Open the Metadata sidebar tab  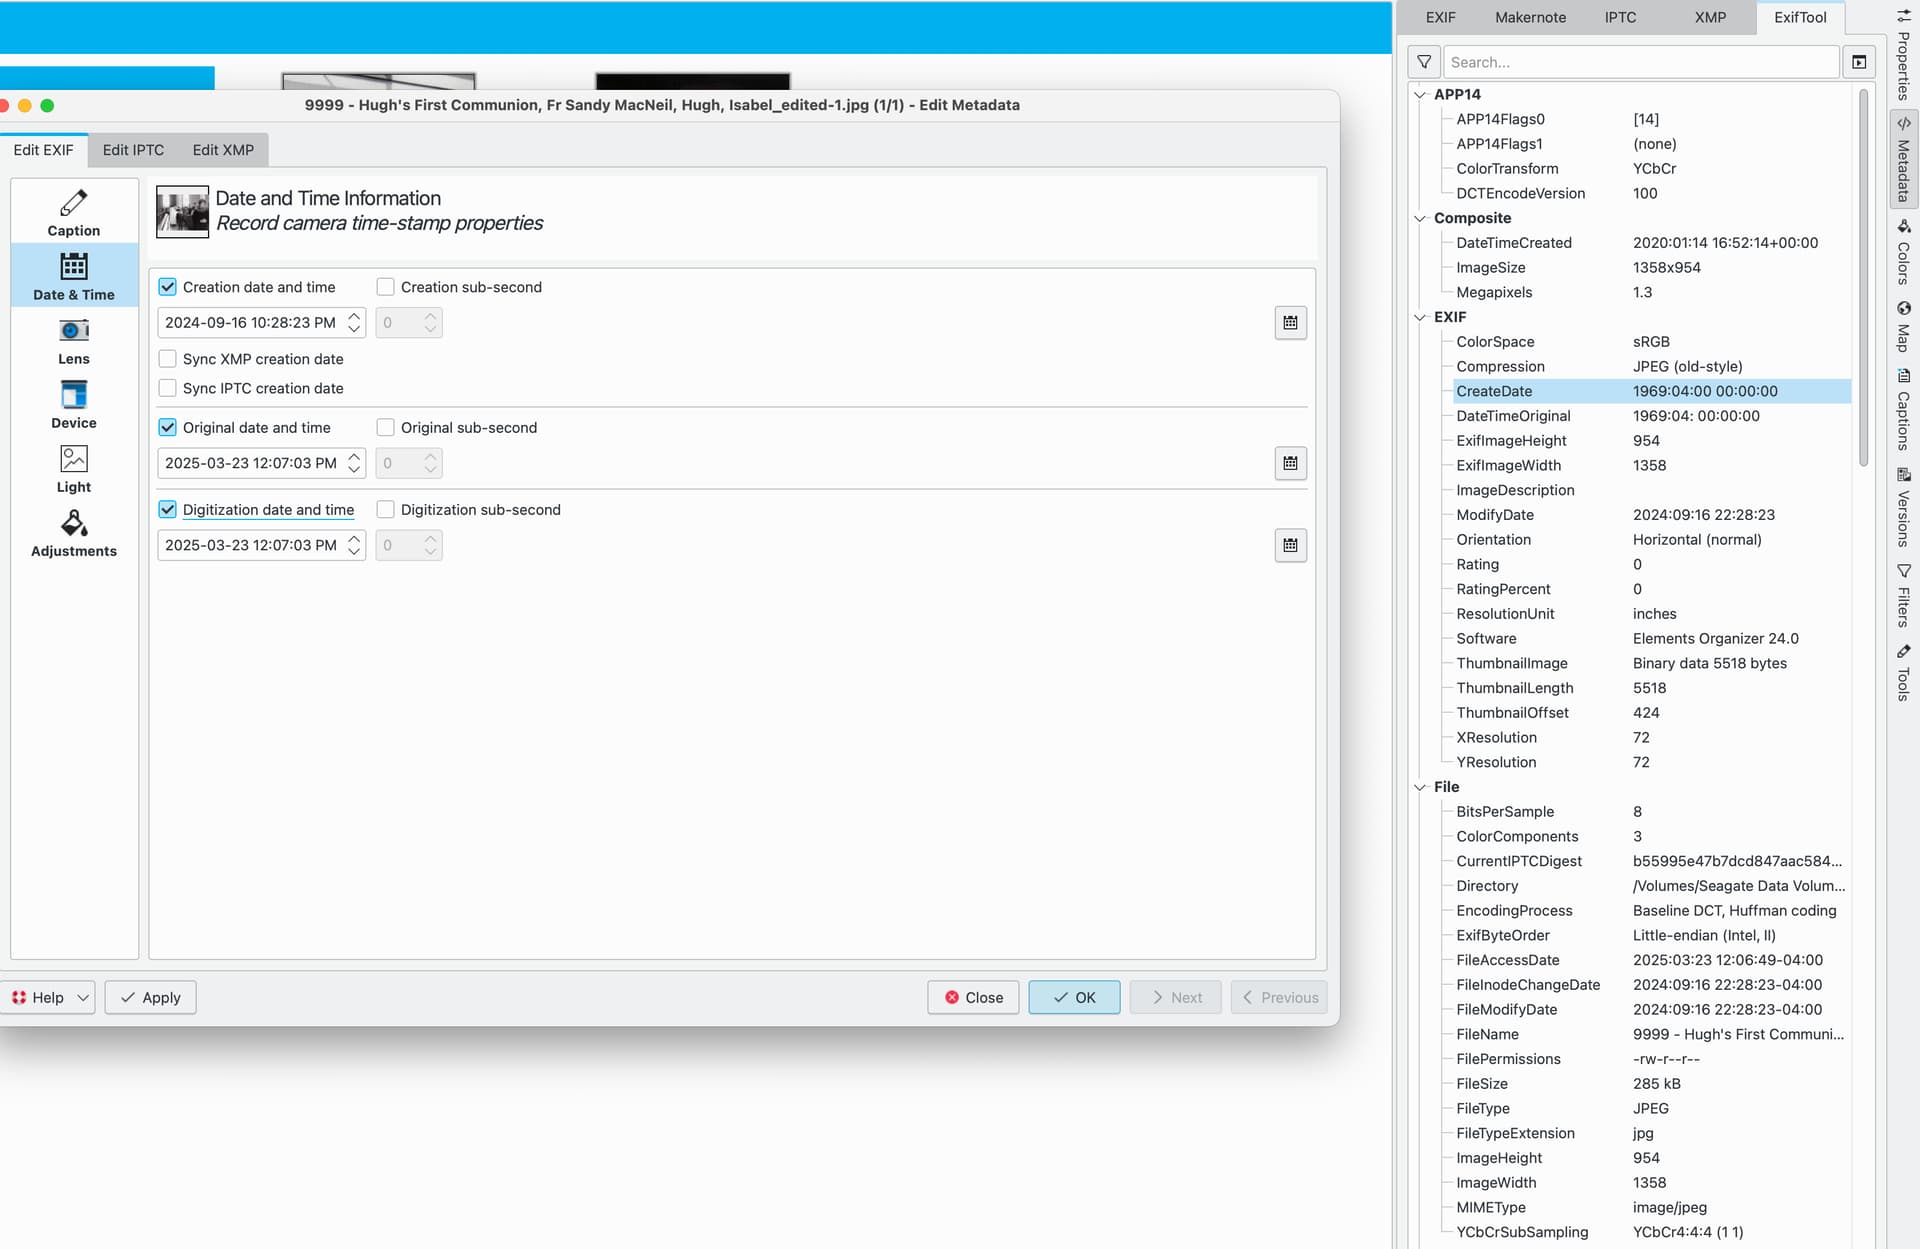coord(1903,158)
